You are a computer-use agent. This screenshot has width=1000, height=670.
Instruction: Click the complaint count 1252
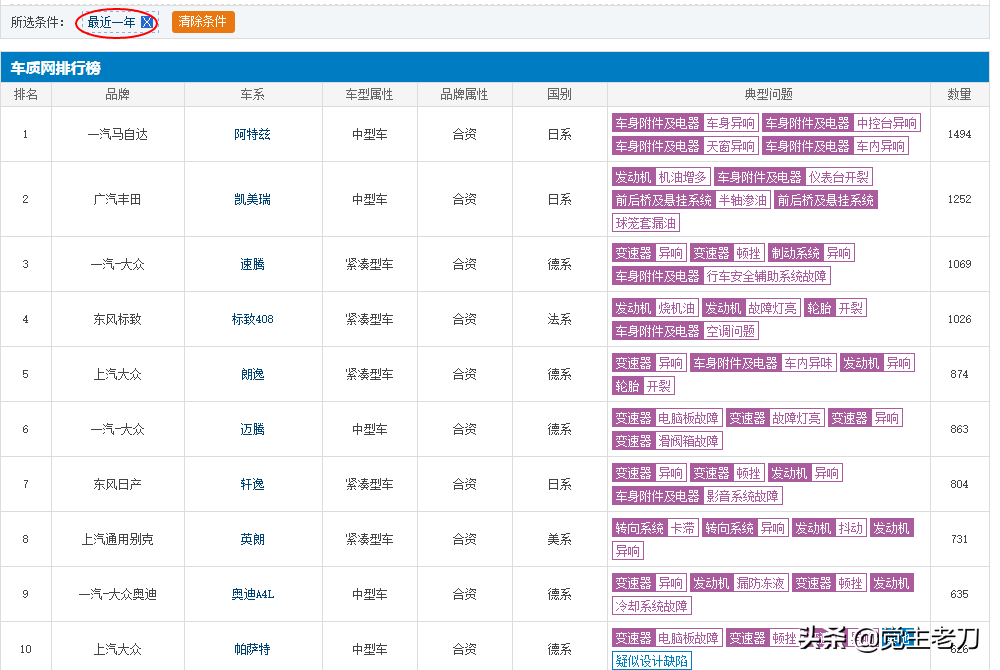[x=959, y=200]
